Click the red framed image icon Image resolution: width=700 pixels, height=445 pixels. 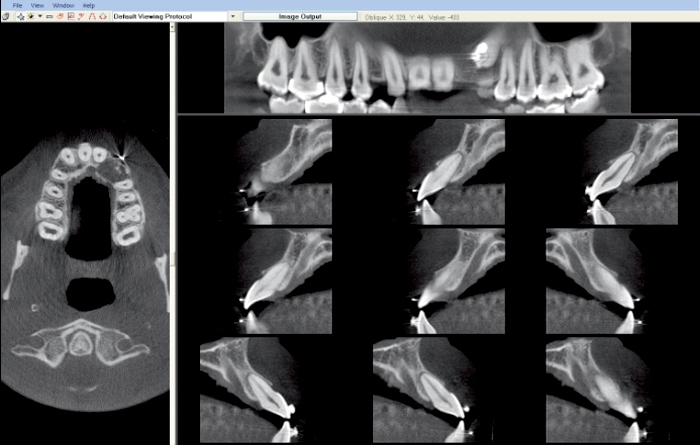71,17
